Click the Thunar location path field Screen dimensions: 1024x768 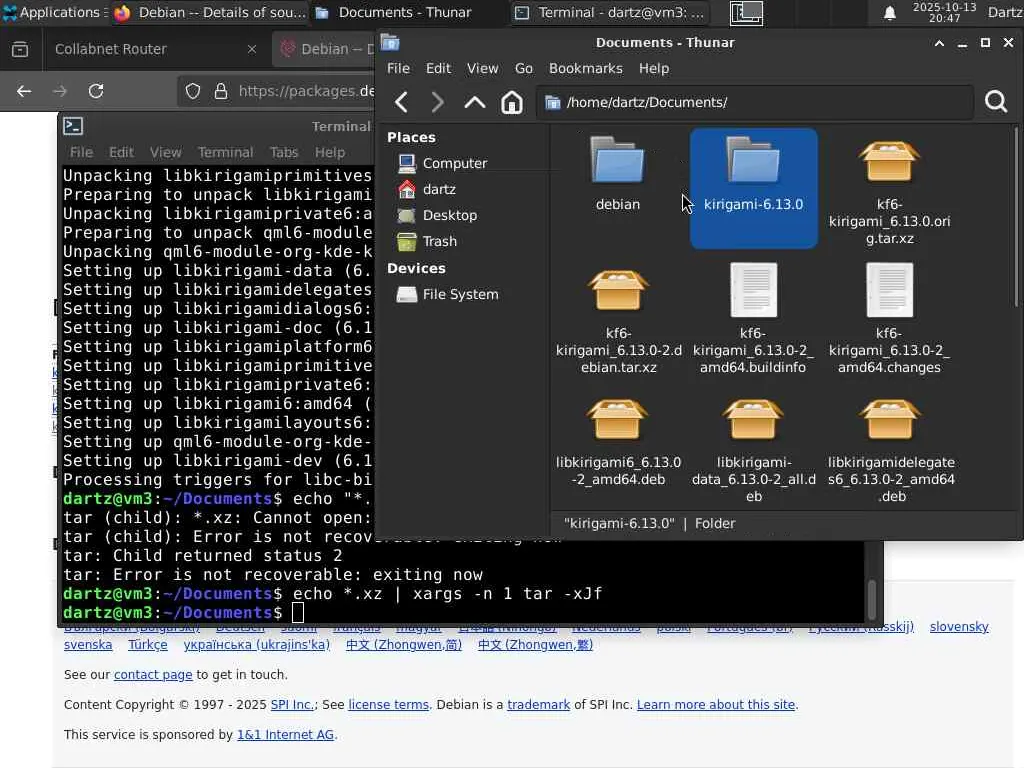click(756, 103)
